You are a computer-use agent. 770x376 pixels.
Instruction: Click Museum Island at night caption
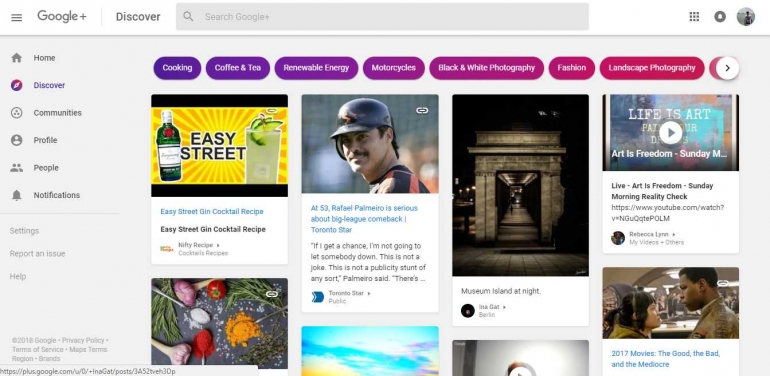click(x=501, y=291)
